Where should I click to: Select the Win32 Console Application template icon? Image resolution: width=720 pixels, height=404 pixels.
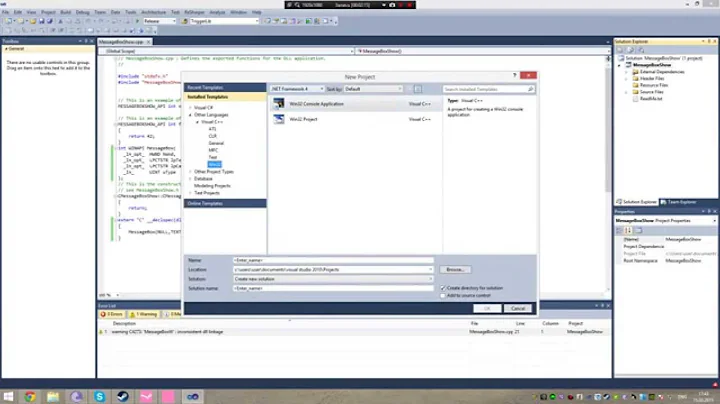tap(279, 104)
